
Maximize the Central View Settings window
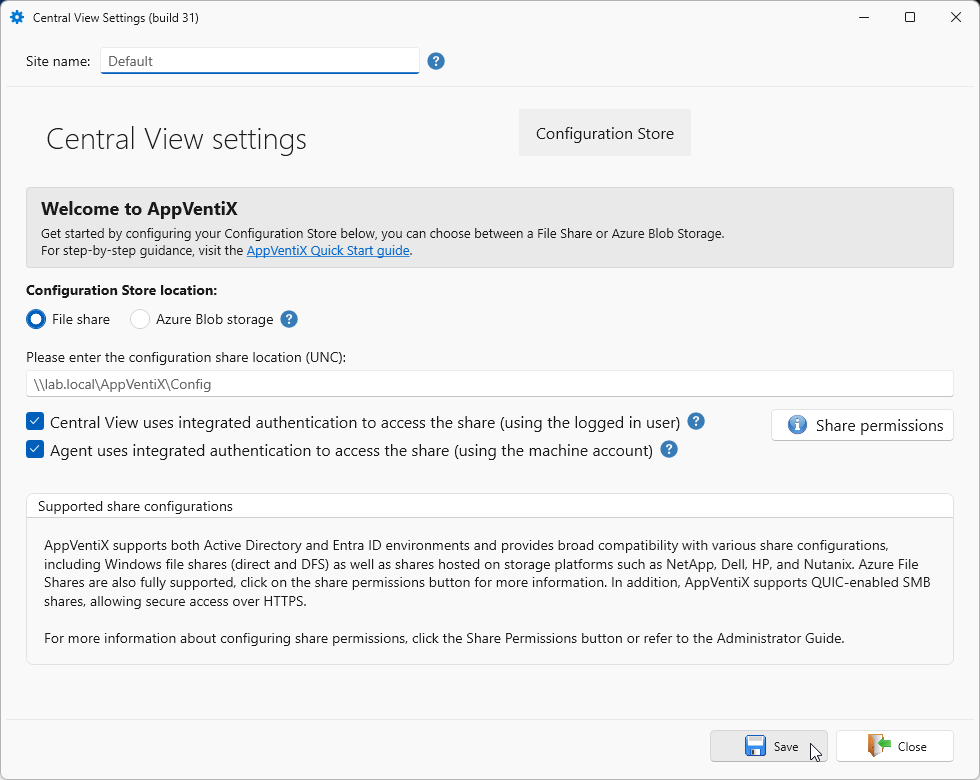(x=910, y=18)
